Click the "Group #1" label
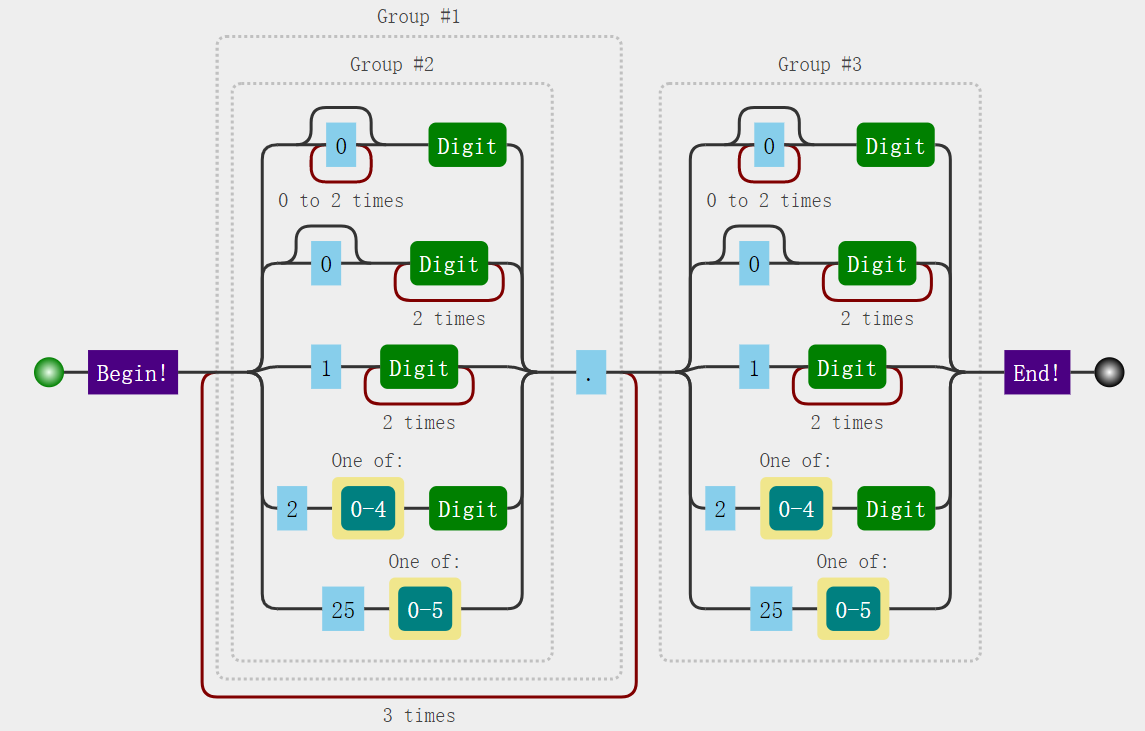 (418, 17)
